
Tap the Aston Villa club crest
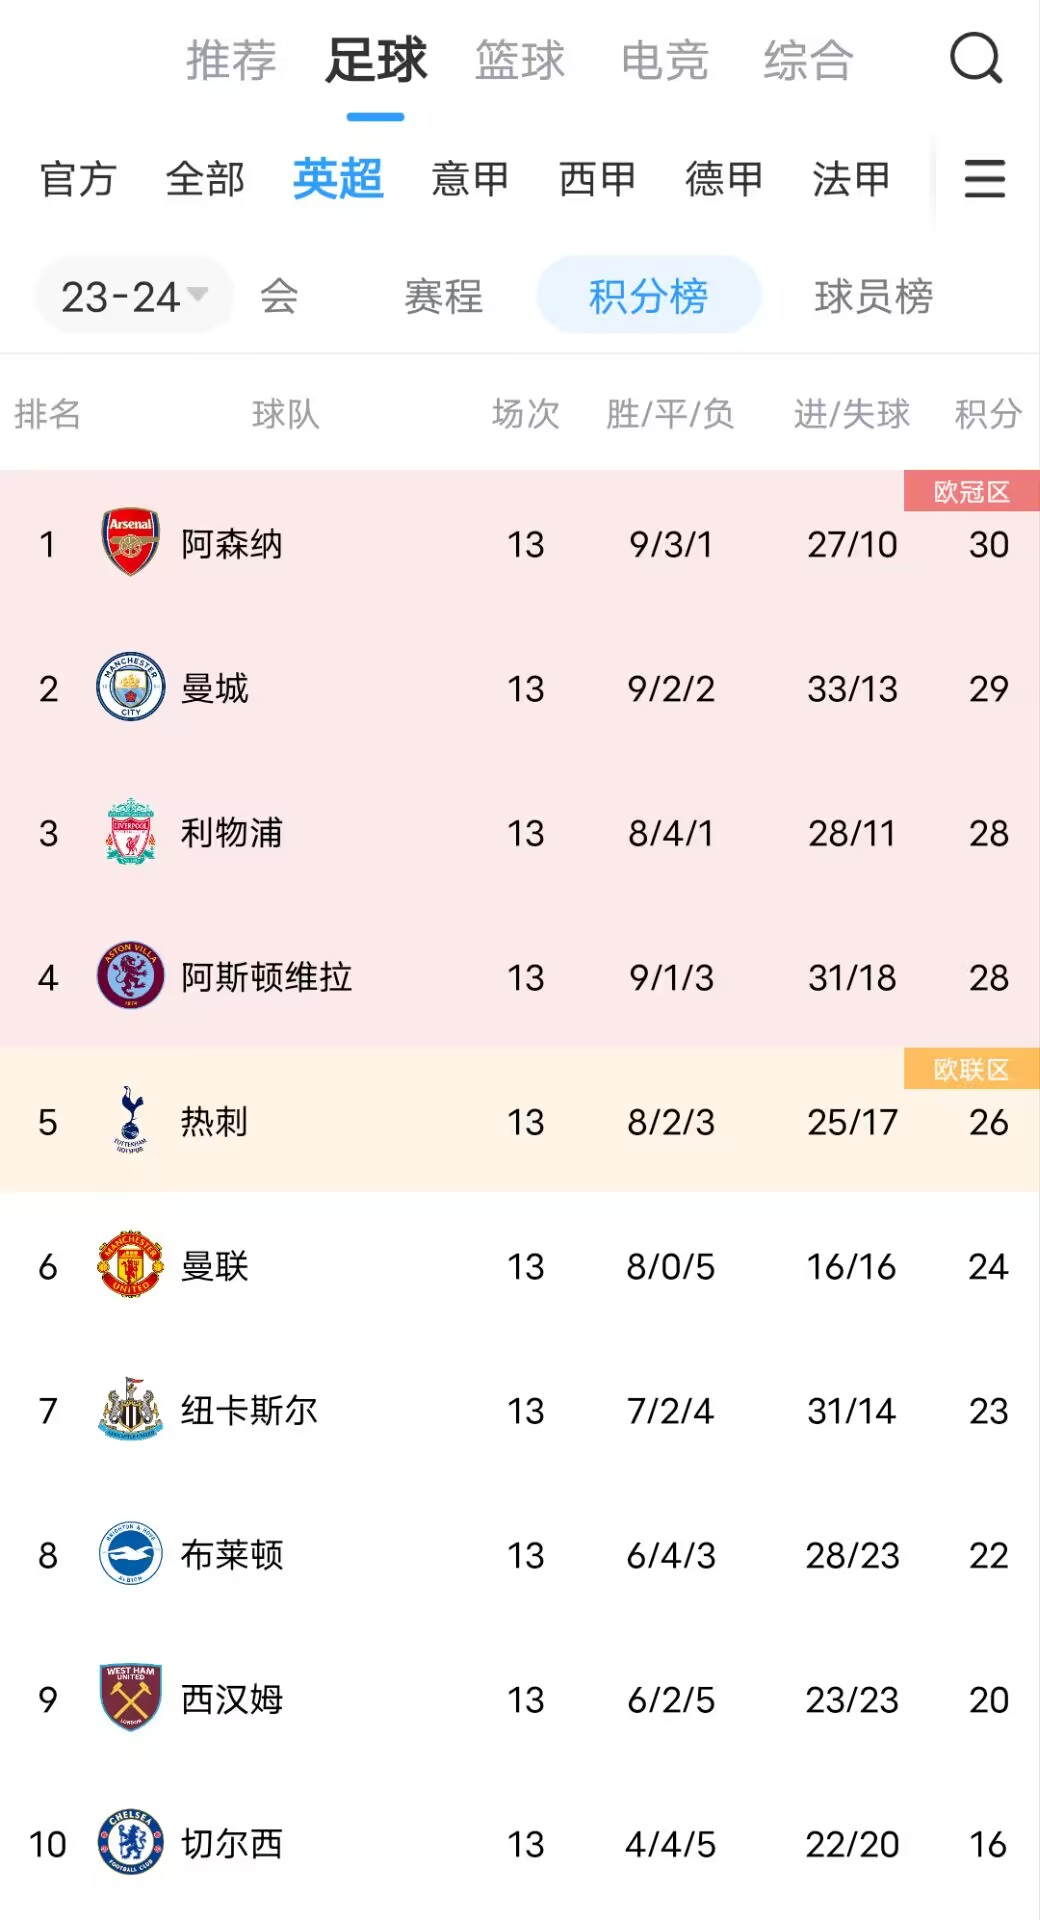click(131, 976)
